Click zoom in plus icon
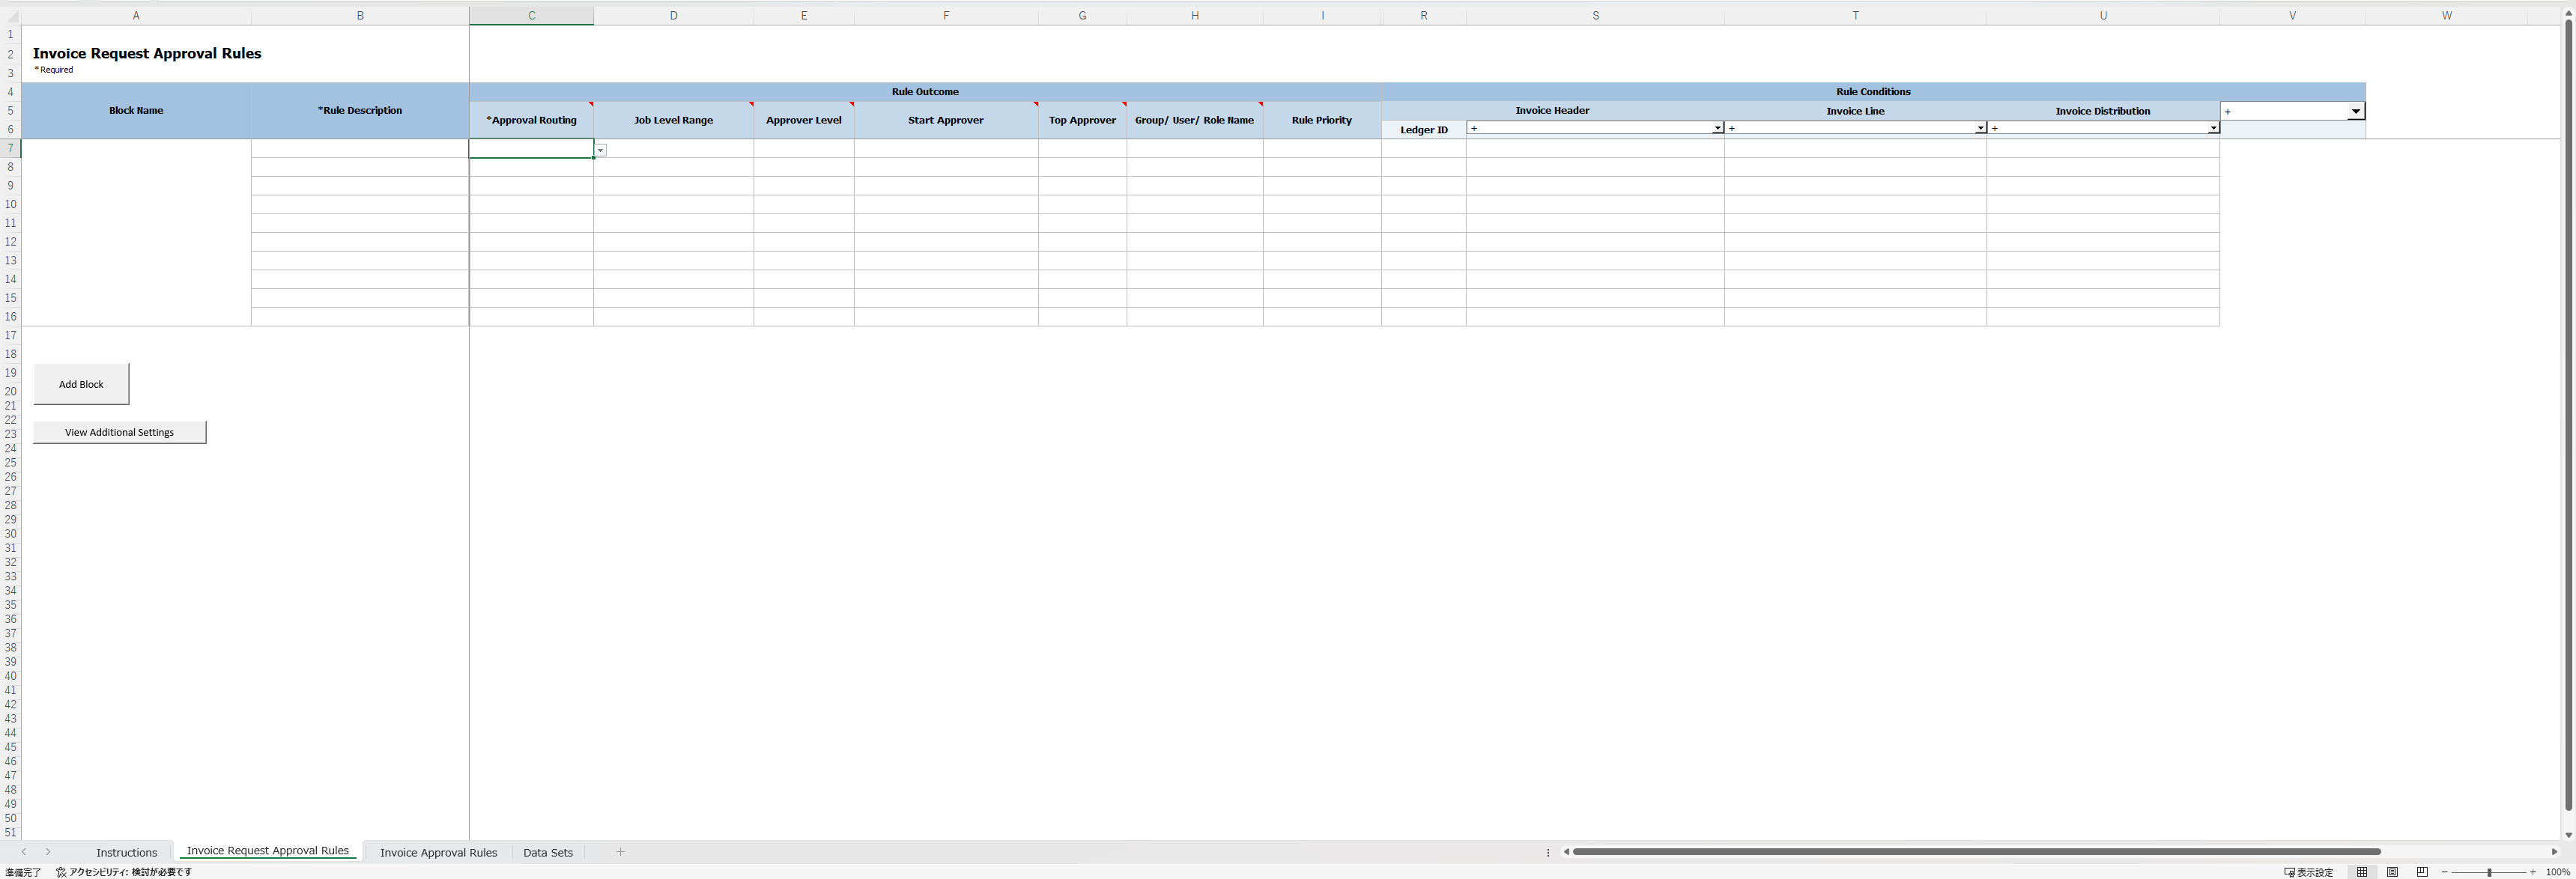 (x=2532, y=872)
